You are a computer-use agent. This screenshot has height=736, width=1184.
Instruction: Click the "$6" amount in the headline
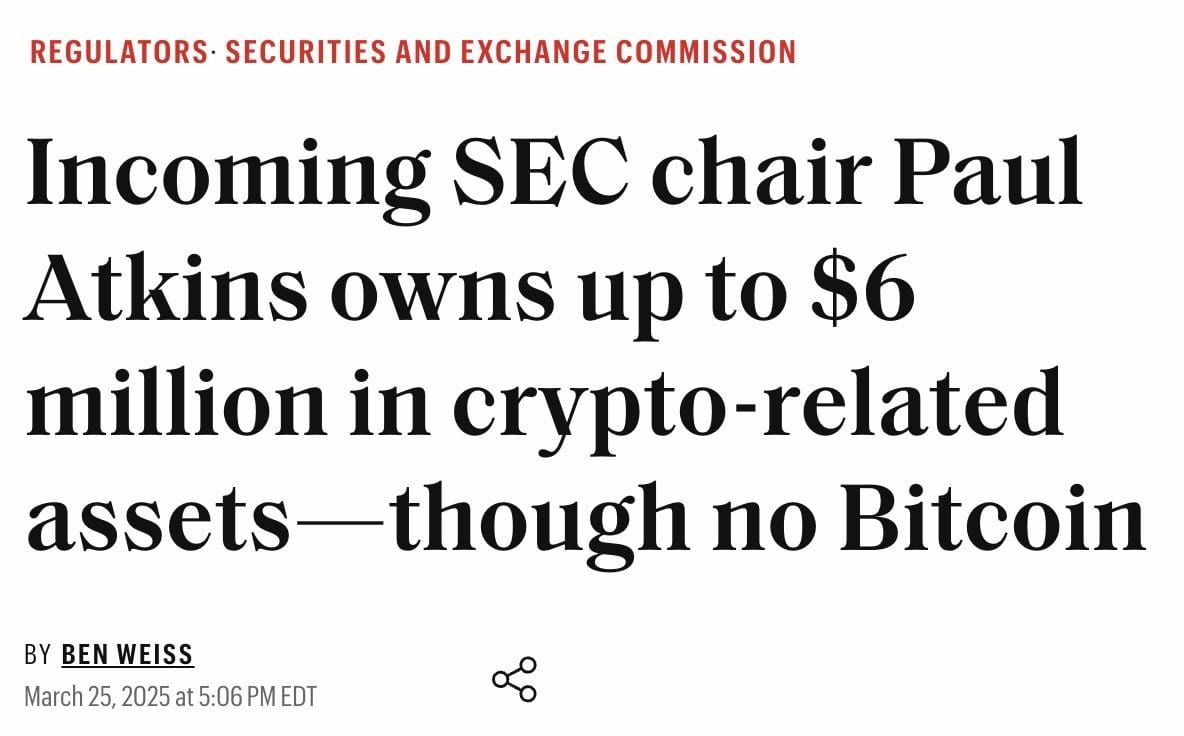point(862,289)
